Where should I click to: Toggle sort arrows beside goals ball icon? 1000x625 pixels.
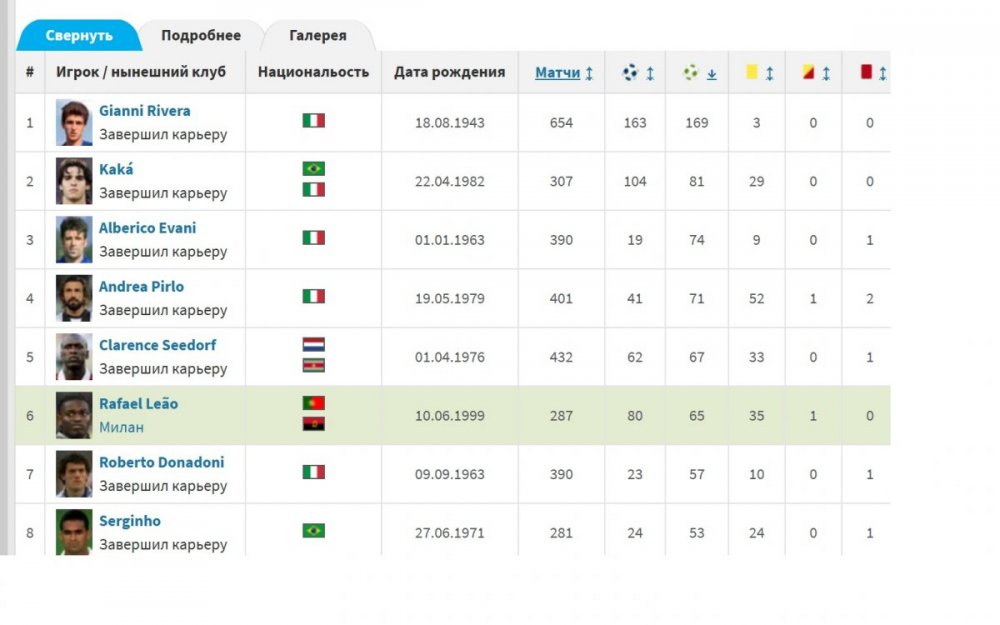(x=650, y=73)
